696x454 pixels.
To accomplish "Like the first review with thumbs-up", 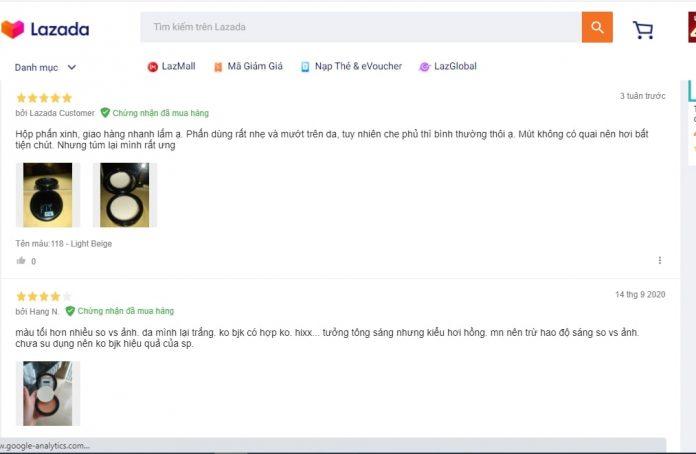I will (x=21, y=261).
